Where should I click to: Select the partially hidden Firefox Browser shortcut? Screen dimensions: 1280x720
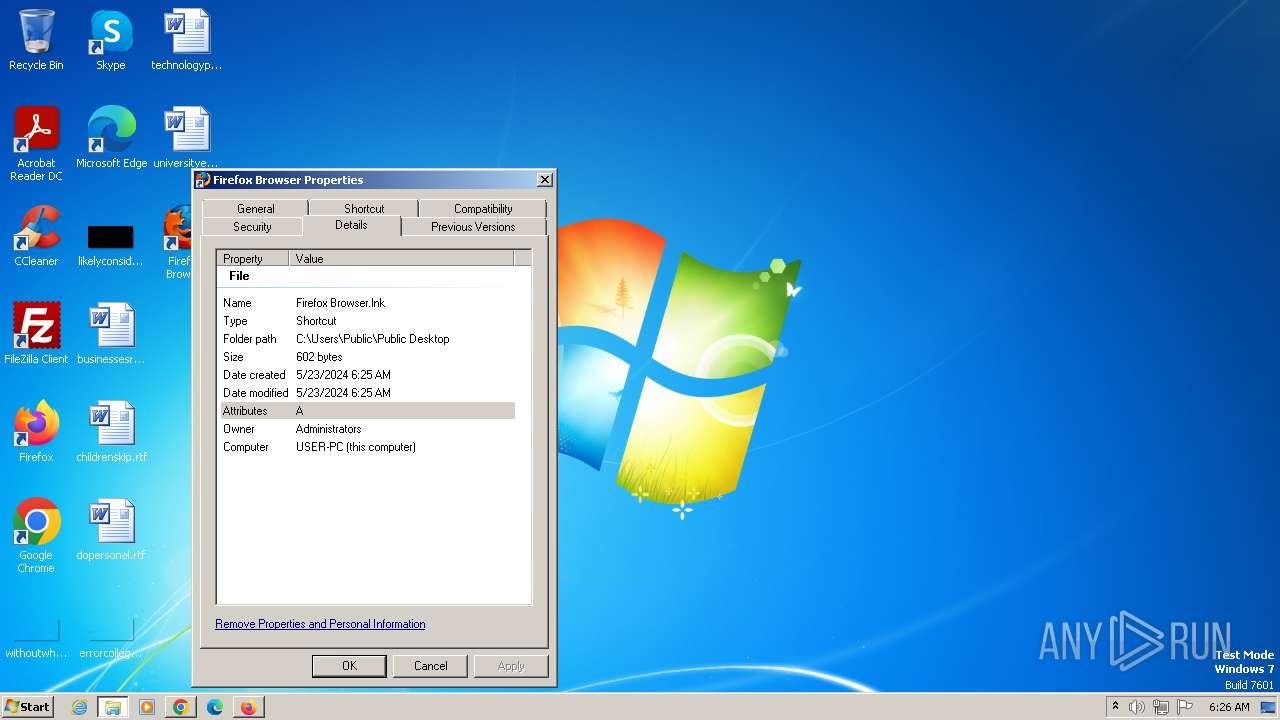[178, 242]
